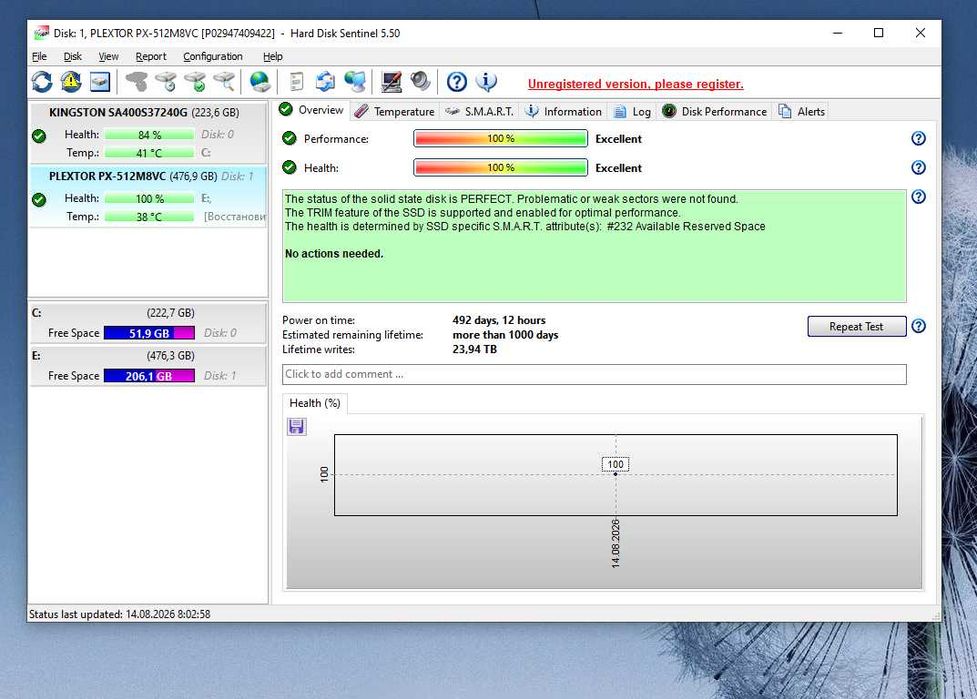The width and height of the screenshot is (977, 699).
Task: Click the About info bubble toolbar icon
Action: pos(486,82)
